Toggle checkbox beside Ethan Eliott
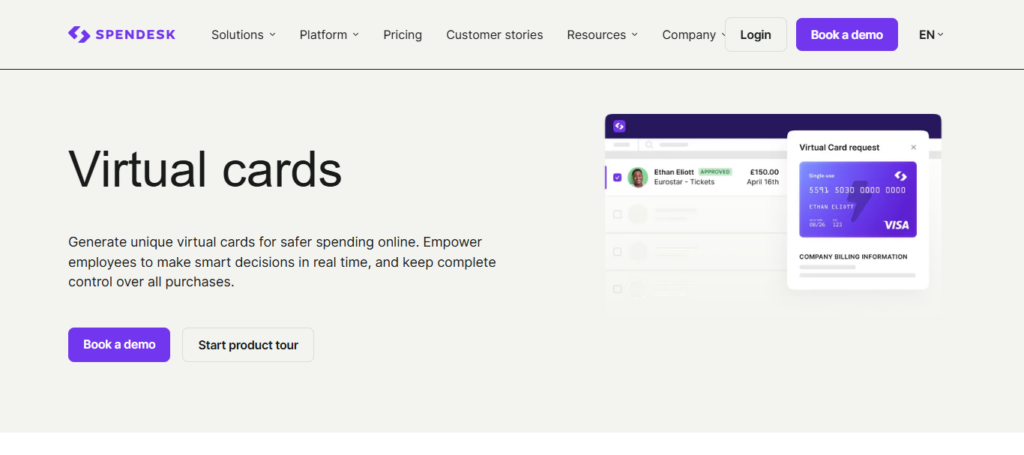1024x455 pixels. 617,177
